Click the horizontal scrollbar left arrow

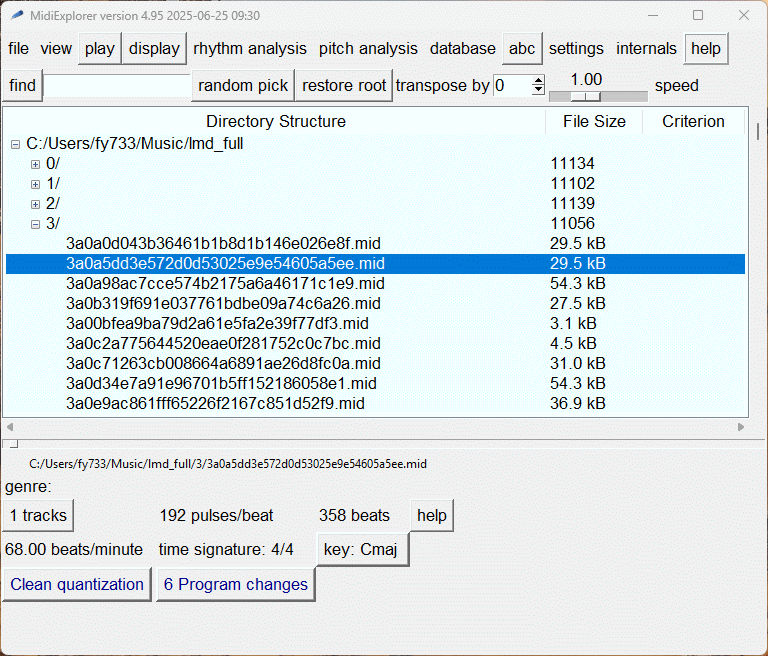(x=9, y=427)
